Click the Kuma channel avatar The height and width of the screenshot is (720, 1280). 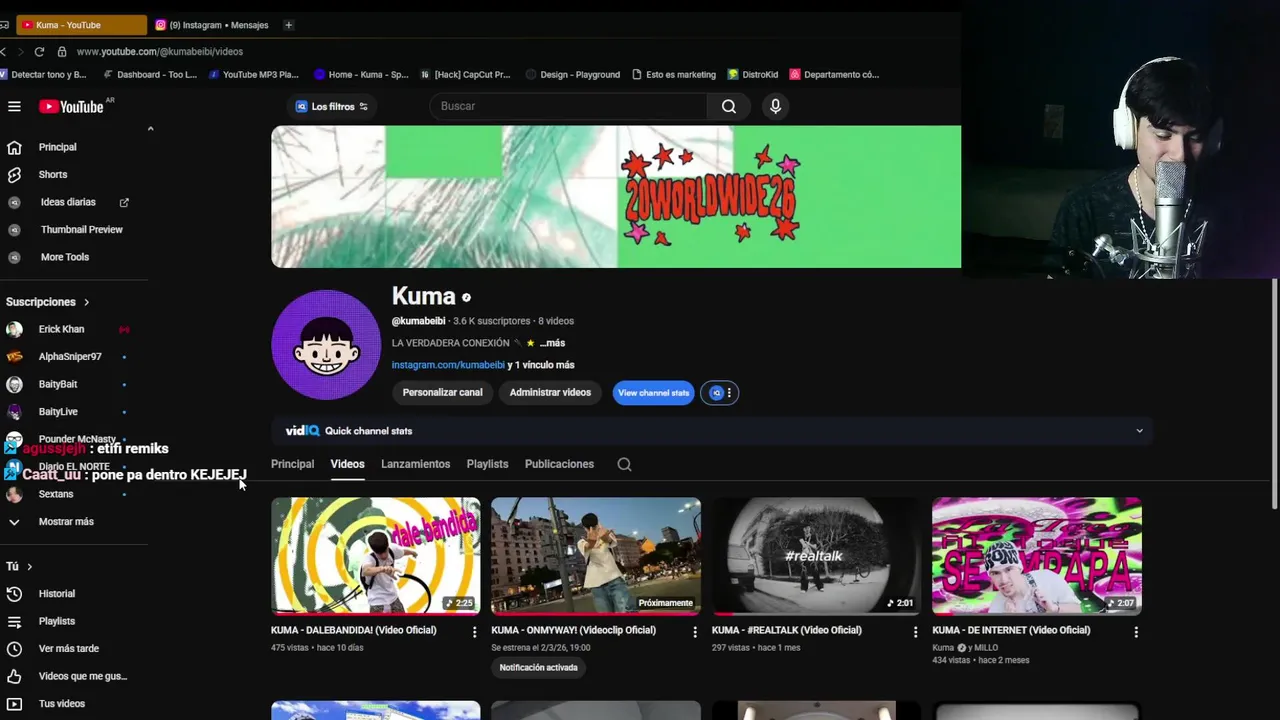326,345
